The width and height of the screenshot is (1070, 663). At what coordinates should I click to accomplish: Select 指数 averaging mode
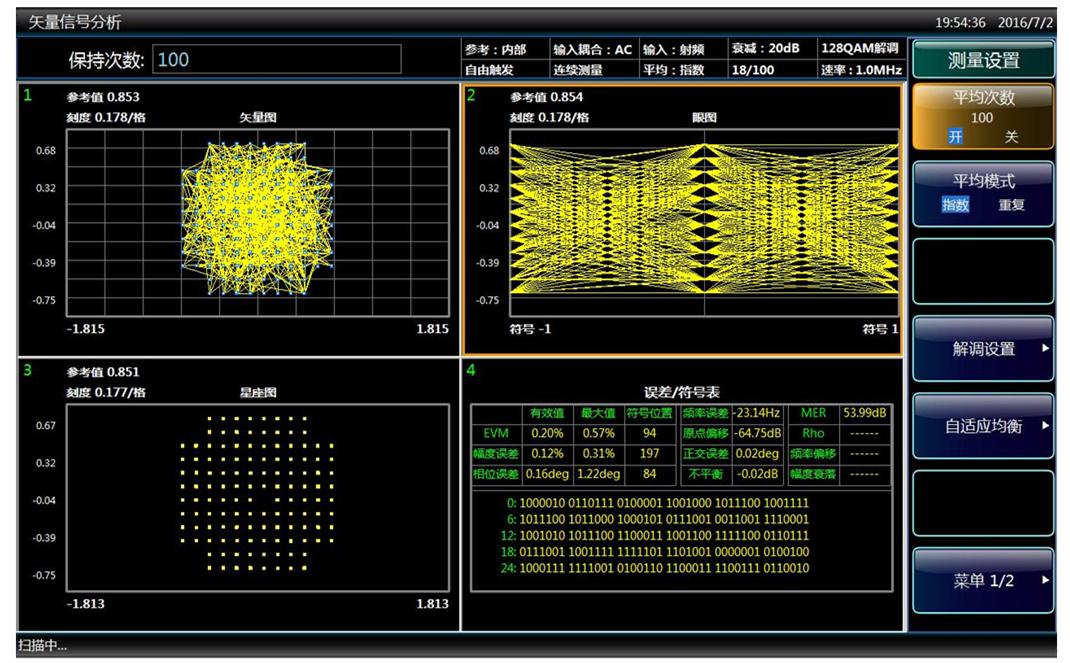point(955,205)
